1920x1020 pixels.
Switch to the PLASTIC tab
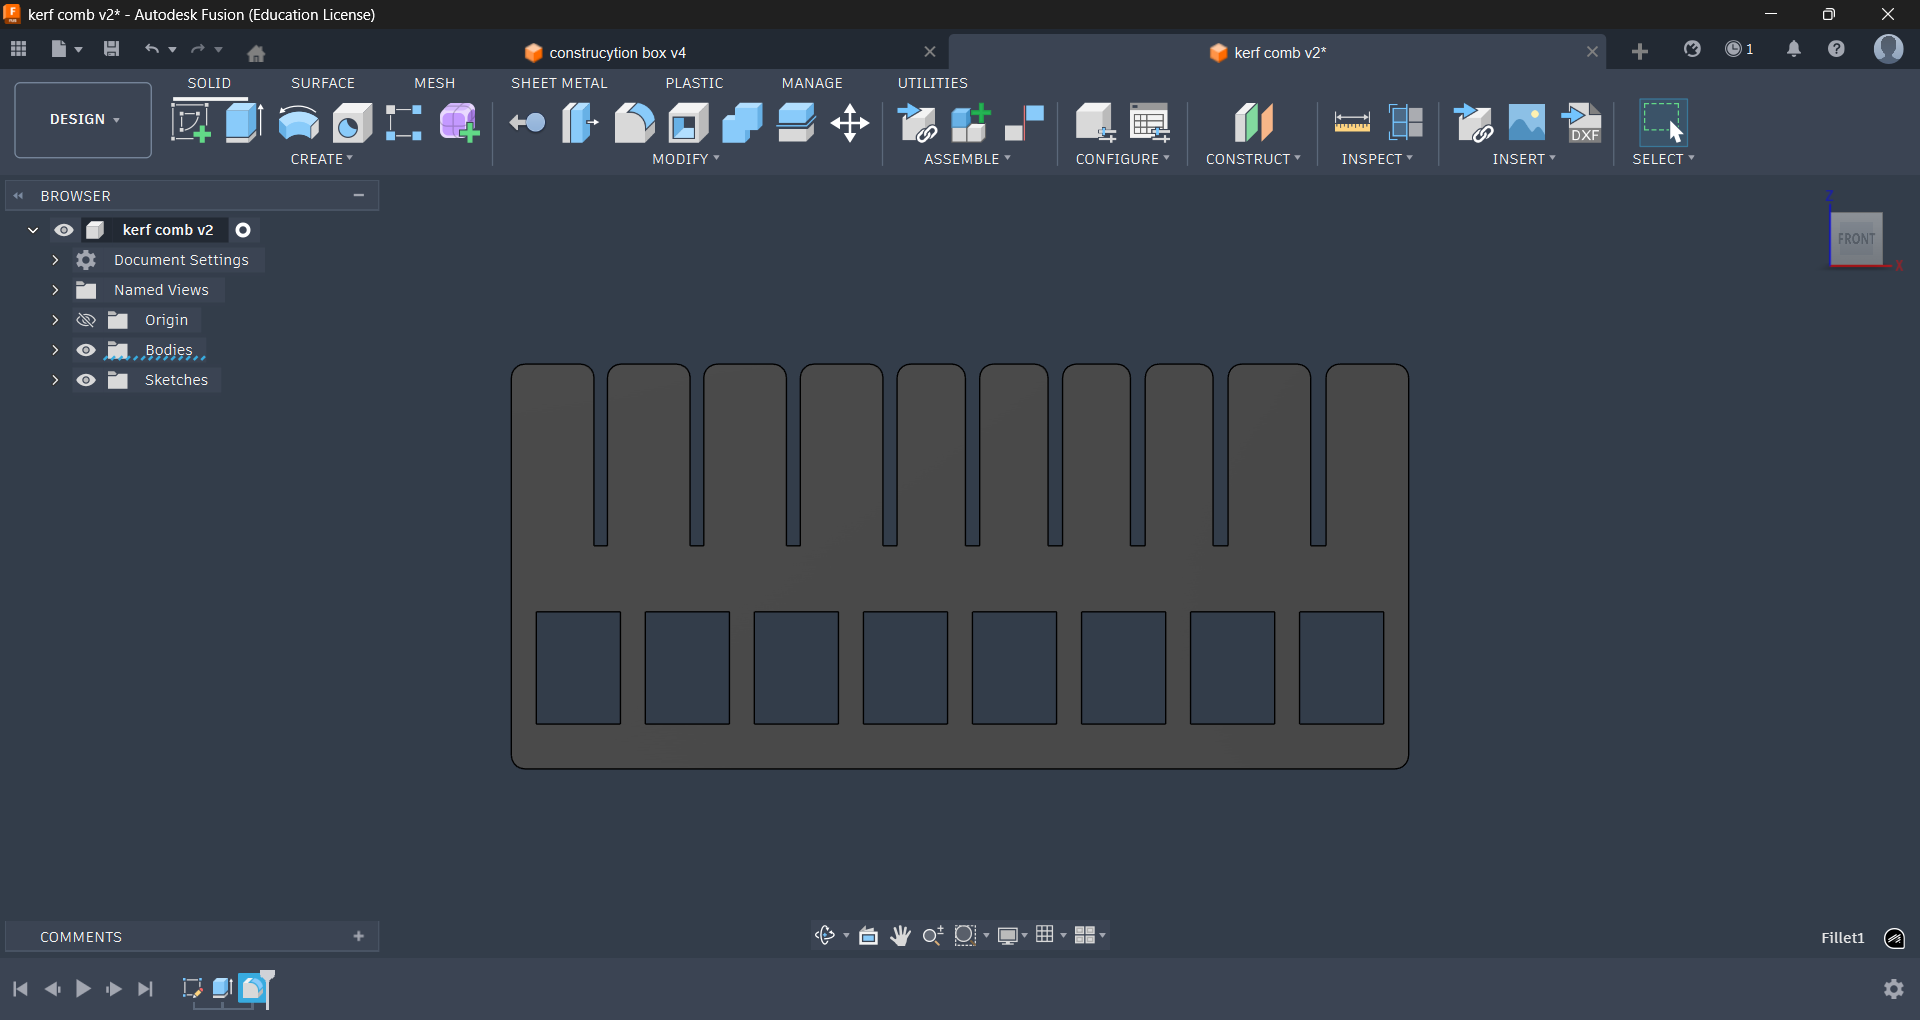click(x=694, y=83)
